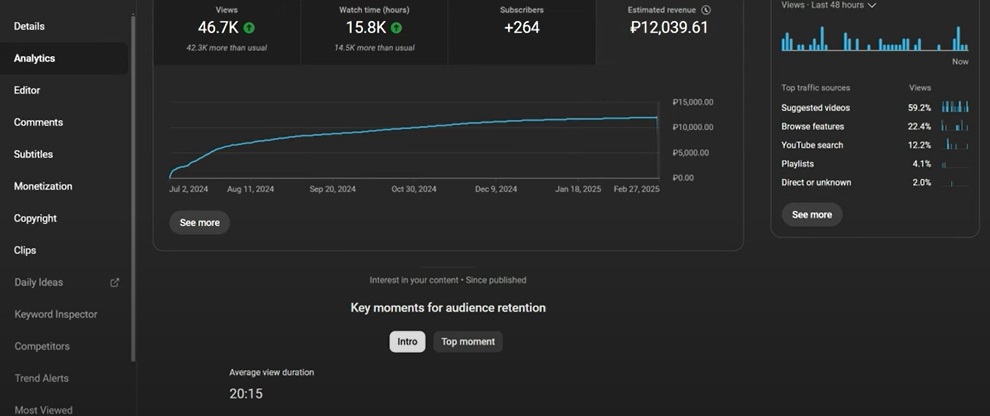The image size is (990, 416).
Task: Click the Playlists sparkline chart
Action: [955, 164]
